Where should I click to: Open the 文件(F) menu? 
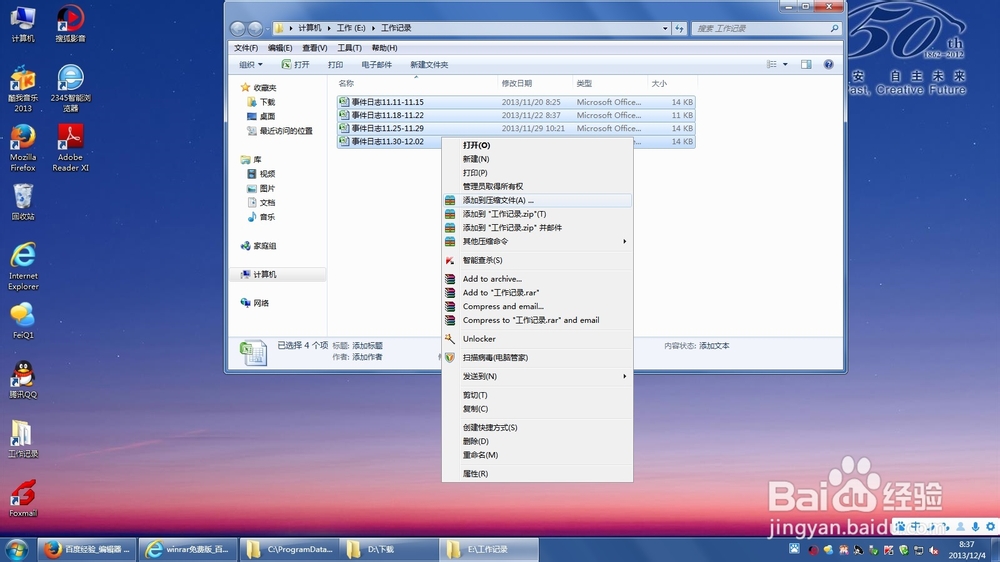[x=246, y=48]
